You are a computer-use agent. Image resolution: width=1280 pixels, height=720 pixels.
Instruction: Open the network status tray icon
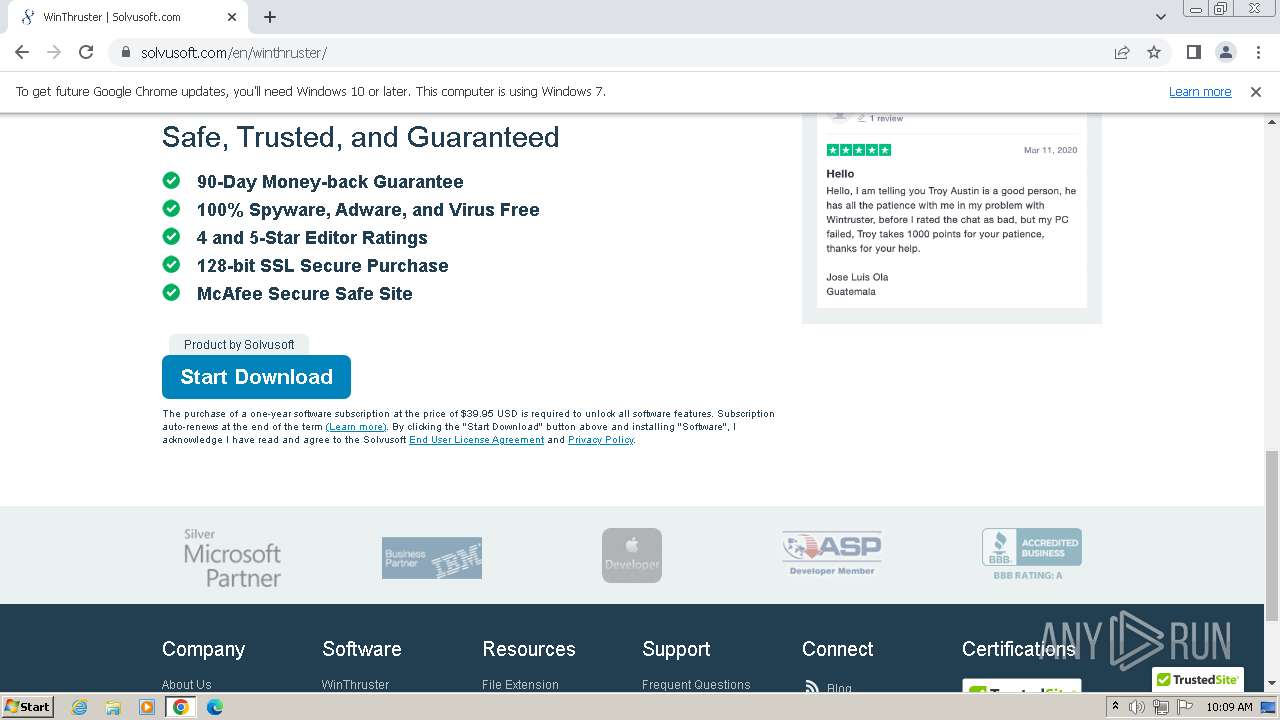pos(1160,707)
